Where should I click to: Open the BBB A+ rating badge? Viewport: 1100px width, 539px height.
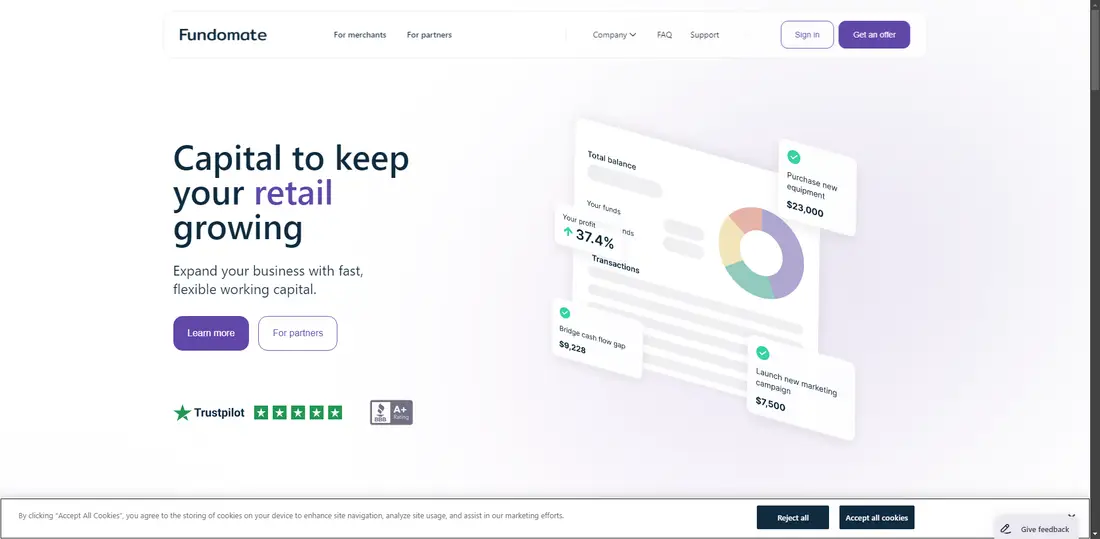point(391,413)
